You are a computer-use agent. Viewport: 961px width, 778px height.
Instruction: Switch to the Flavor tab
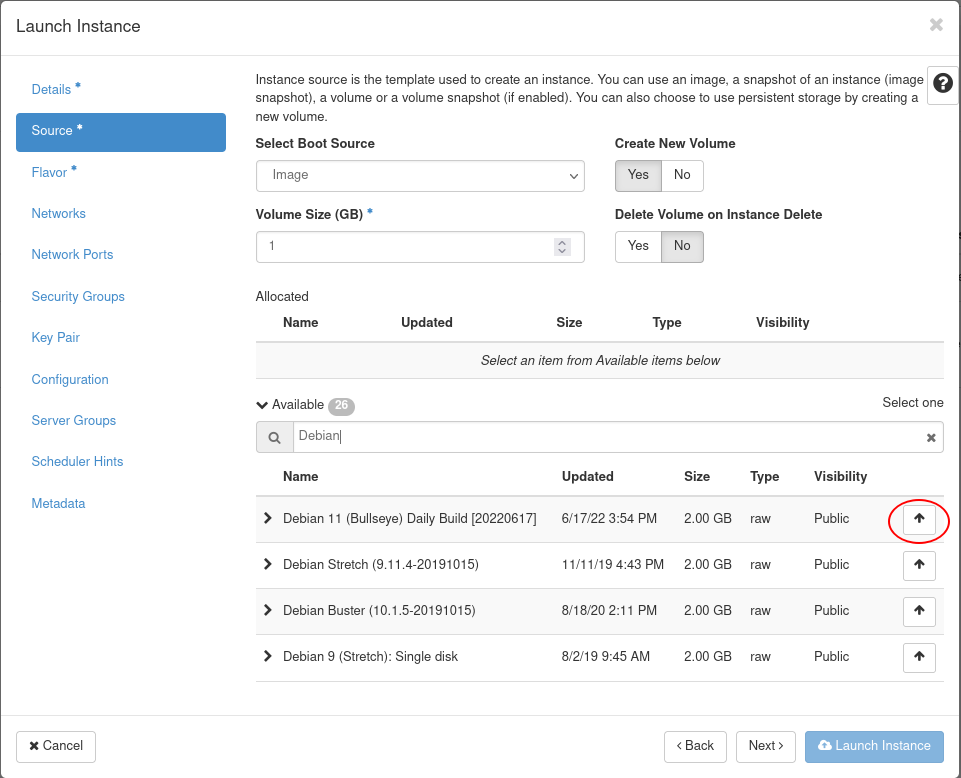point(50,172)
